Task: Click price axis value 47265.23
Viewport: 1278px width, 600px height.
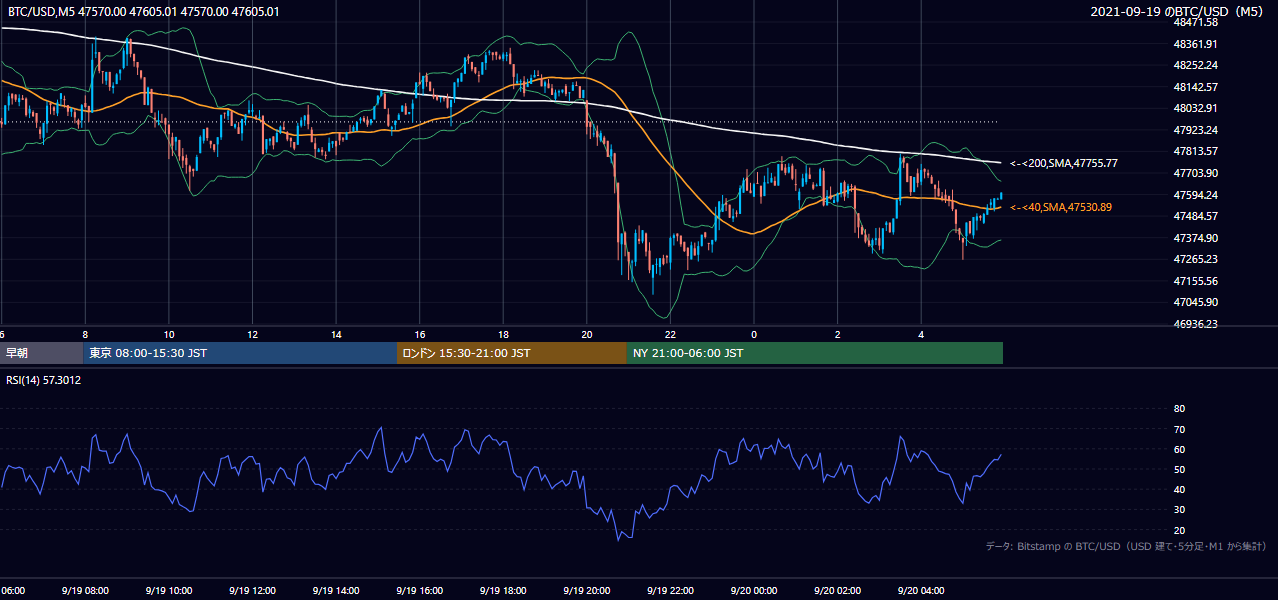Action: pyautogui.click(x=1195, y=259)
